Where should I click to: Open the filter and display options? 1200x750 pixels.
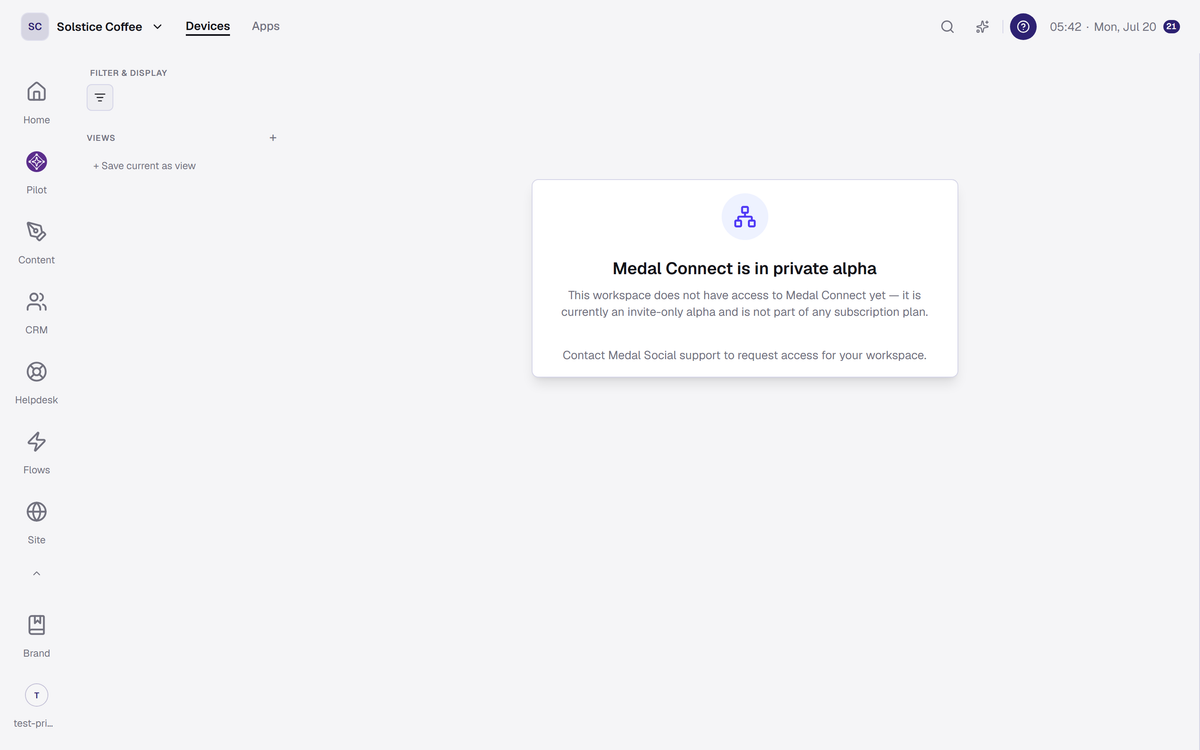(100, 97)
